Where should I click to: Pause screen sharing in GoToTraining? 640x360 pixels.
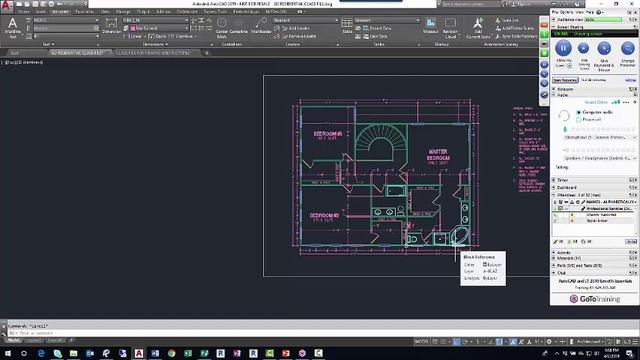[x=563, y=49]
